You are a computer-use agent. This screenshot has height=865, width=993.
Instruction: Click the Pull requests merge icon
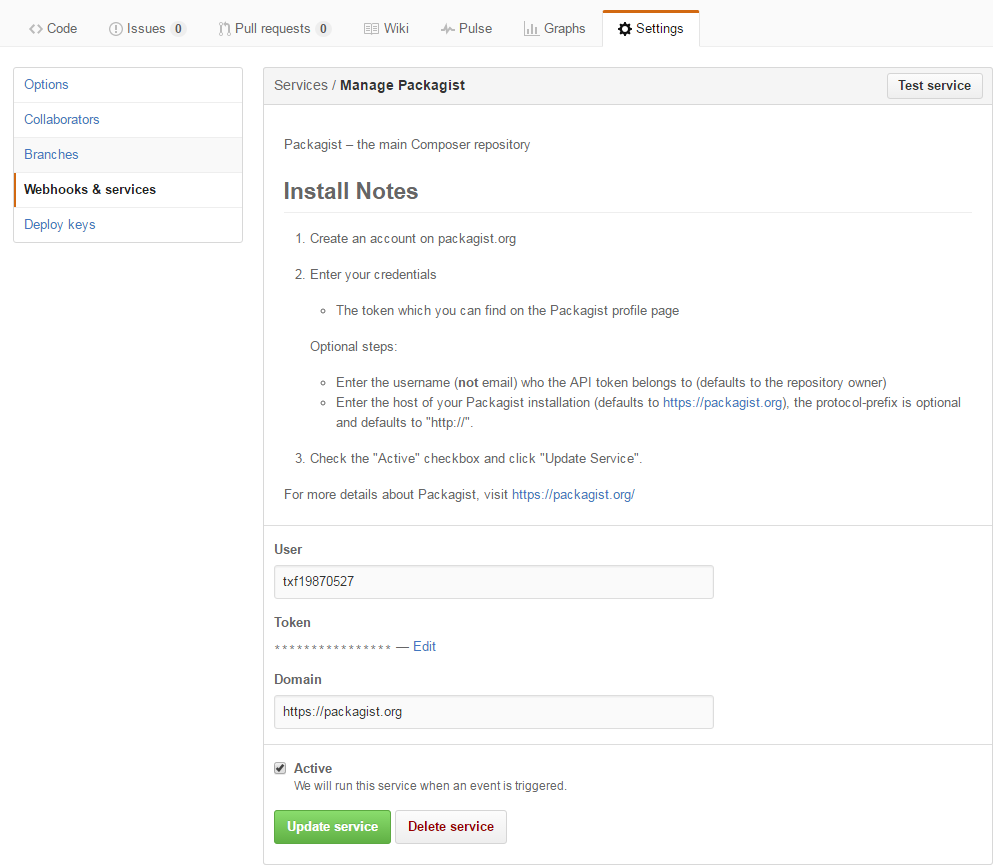point(224,28)
